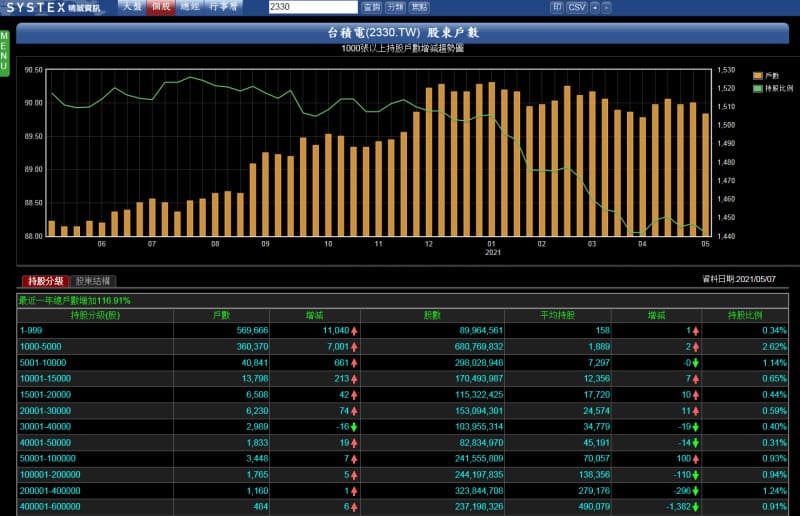Export data with the CSV button
The image size is (800, 516).
(577, 7)
